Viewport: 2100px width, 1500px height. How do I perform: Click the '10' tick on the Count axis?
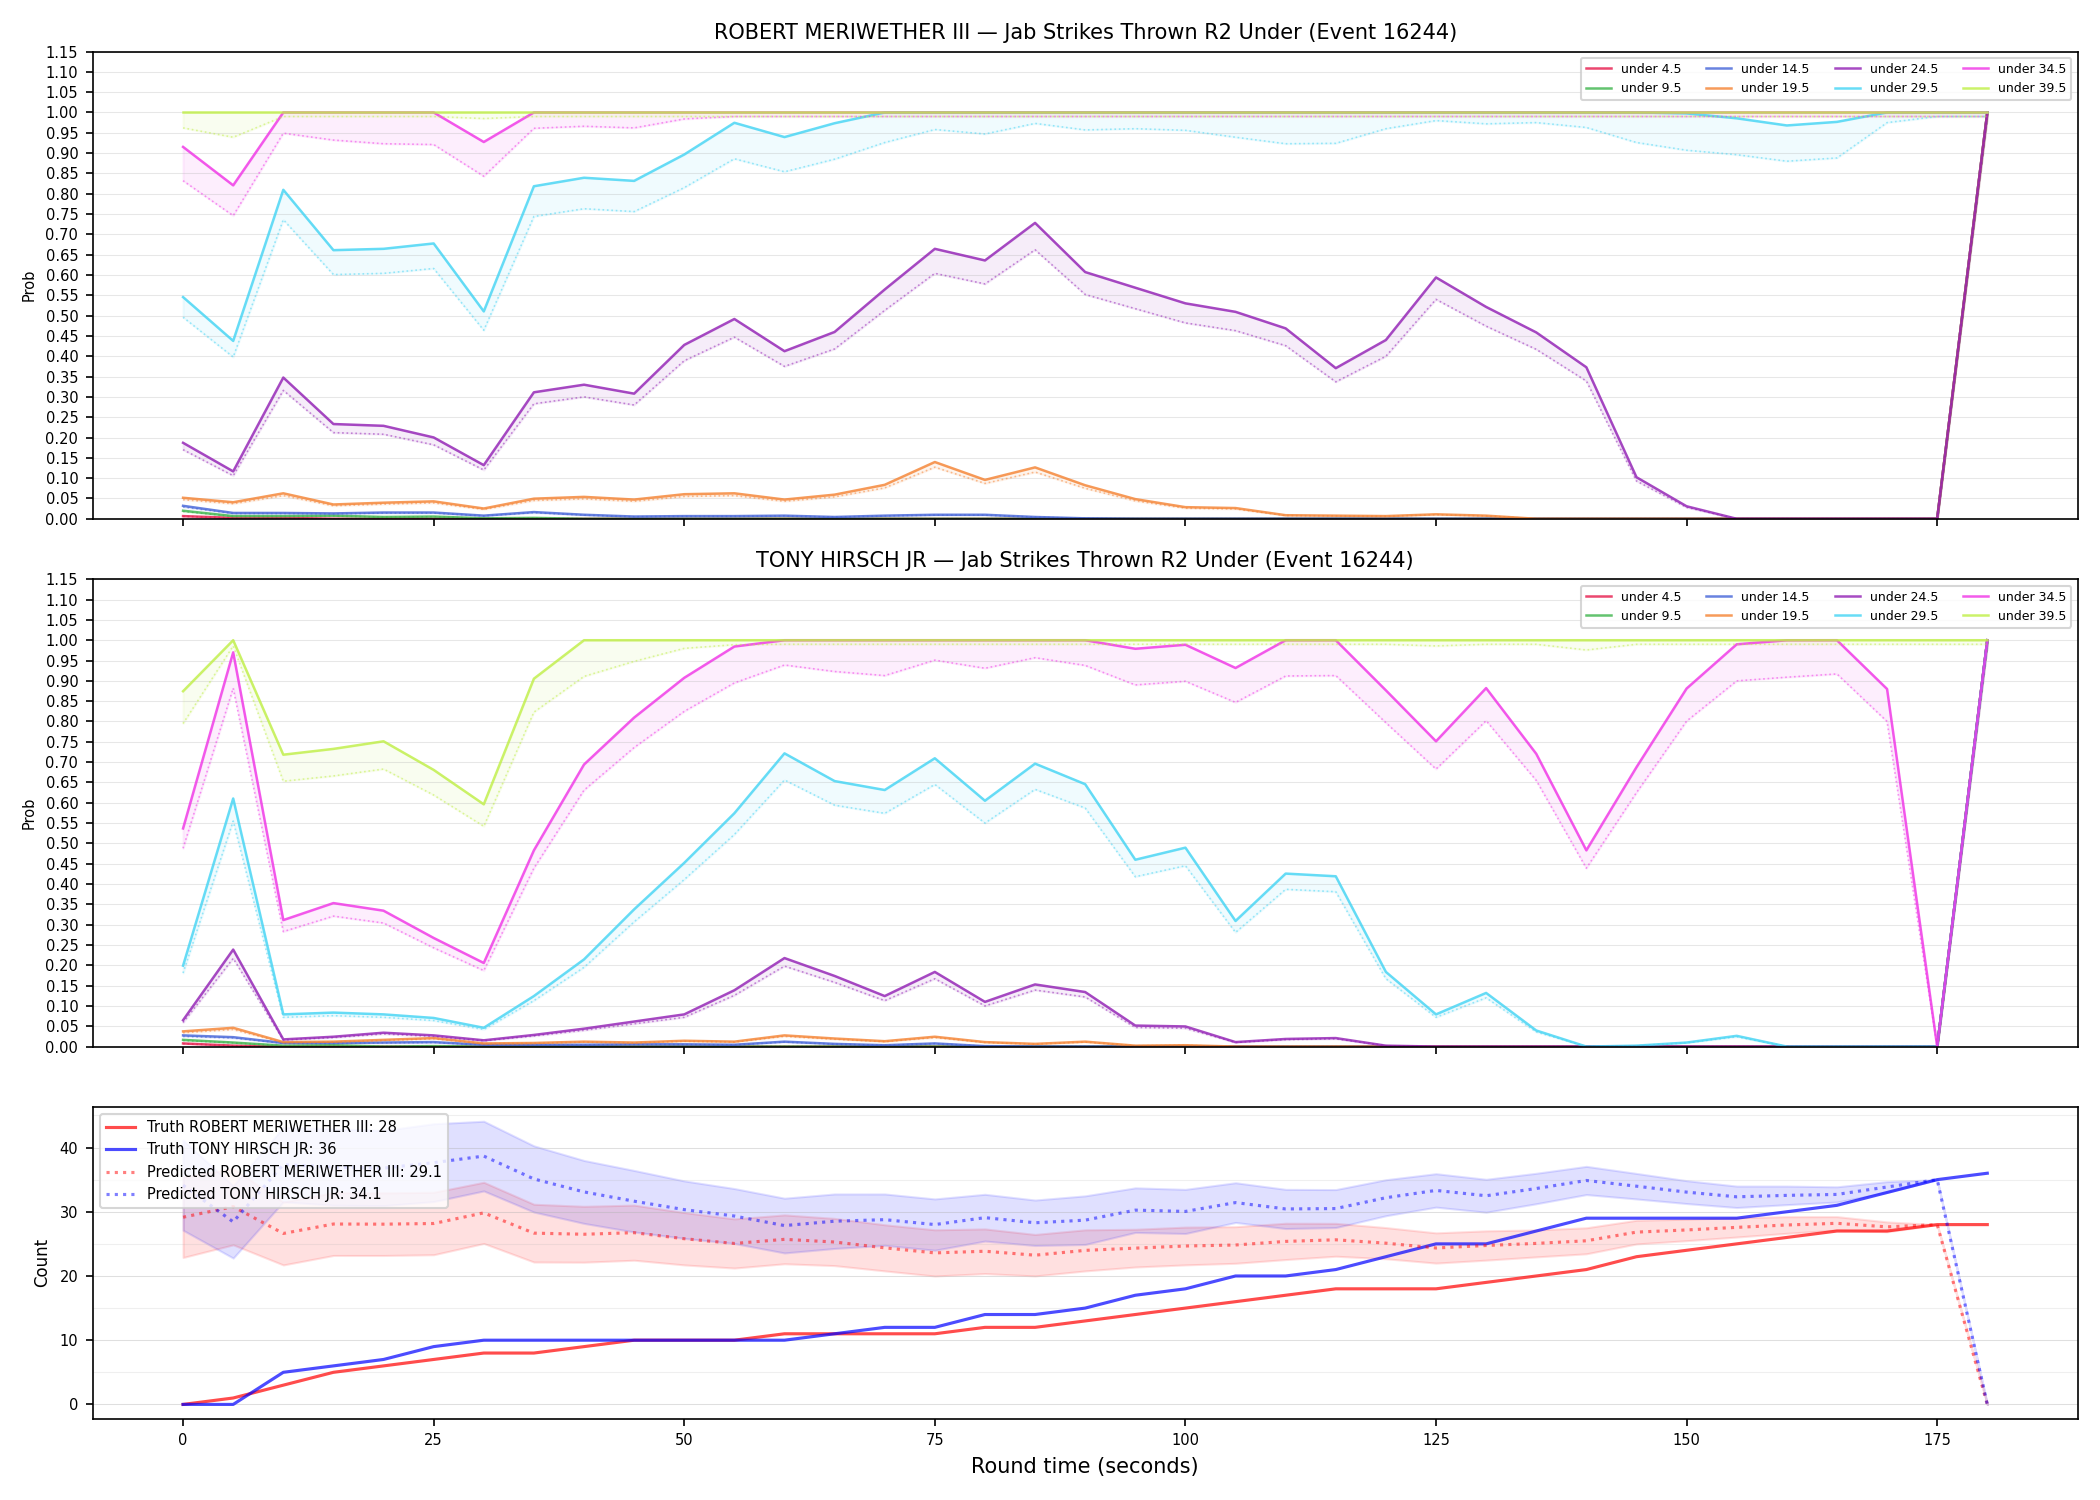[x=68, y=1340]
